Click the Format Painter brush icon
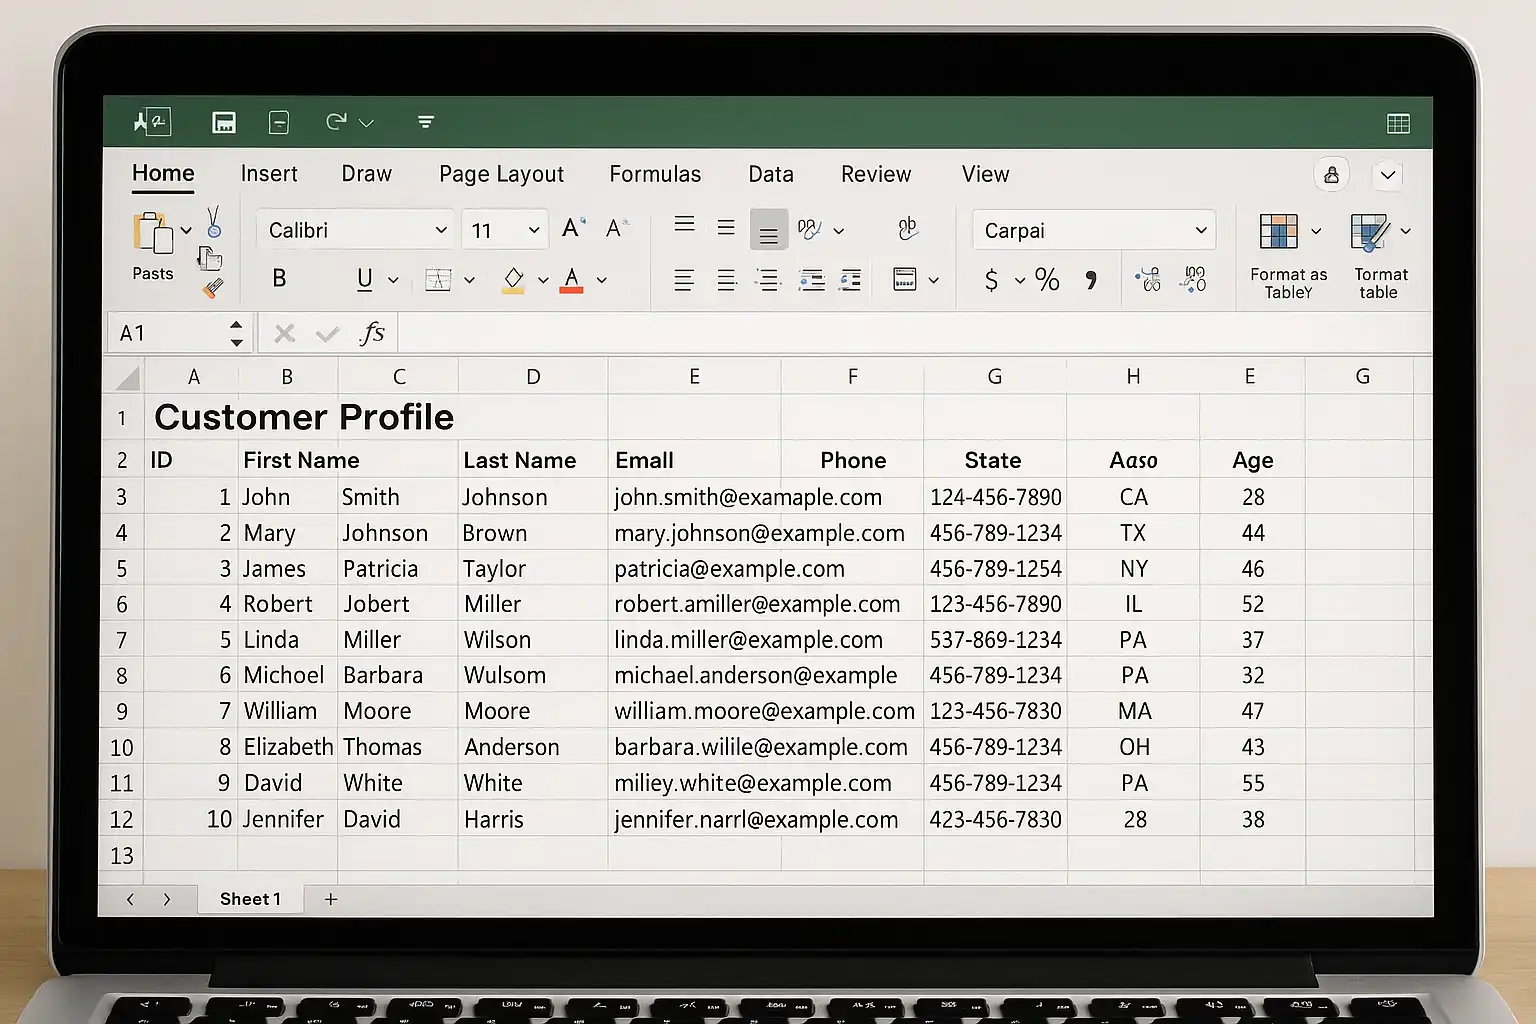 click(x=213, y=288)
